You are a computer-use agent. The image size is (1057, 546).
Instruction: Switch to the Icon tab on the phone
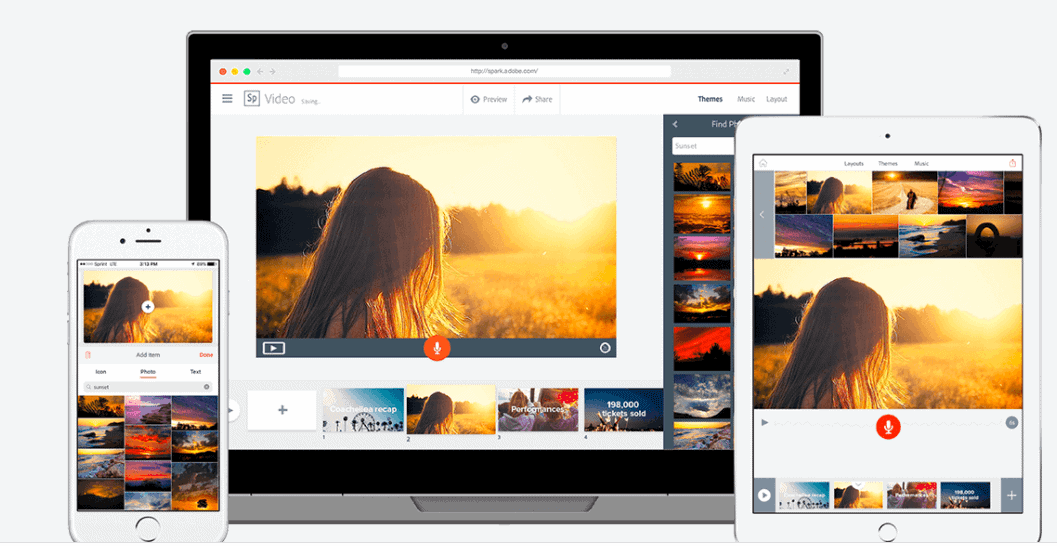(101, 372)
